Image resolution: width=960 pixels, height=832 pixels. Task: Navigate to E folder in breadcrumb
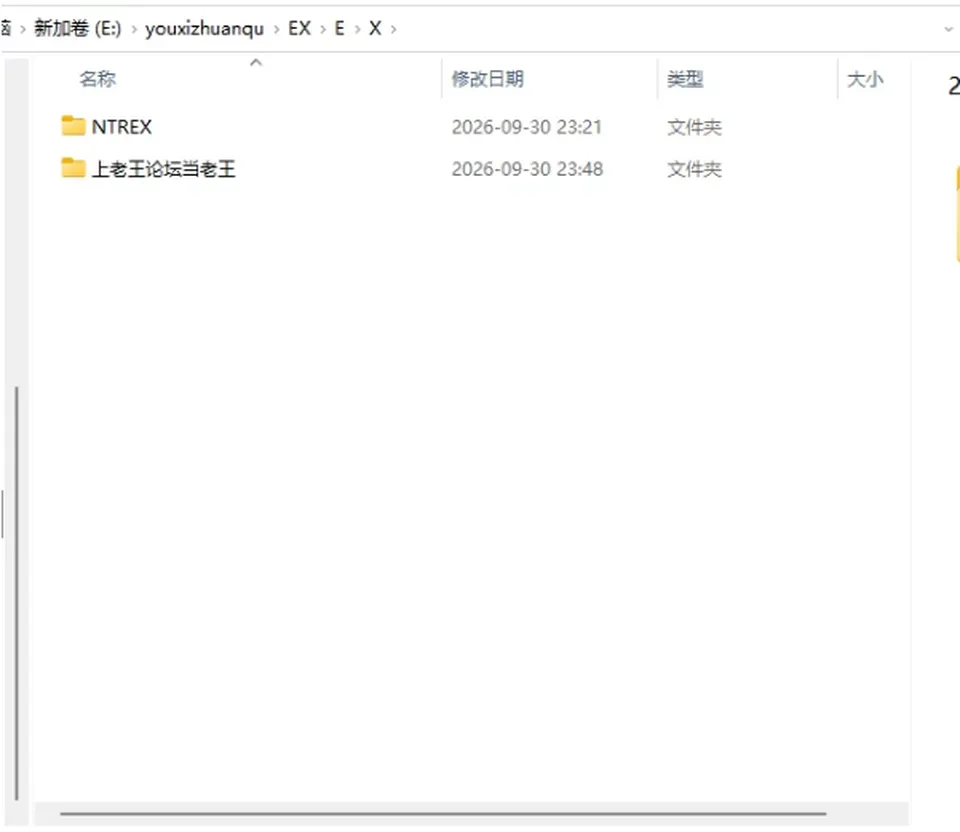[x=339, y=28]
